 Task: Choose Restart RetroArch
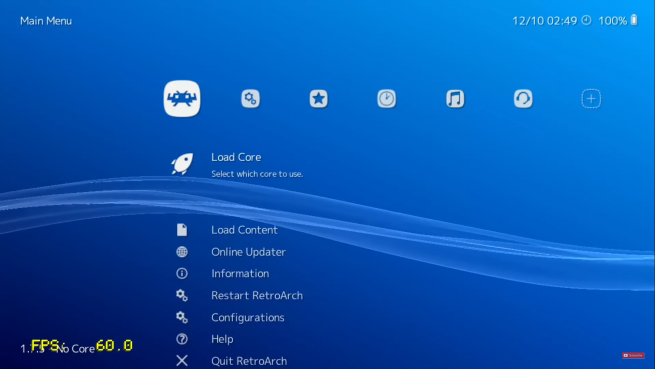pos(257,295)
